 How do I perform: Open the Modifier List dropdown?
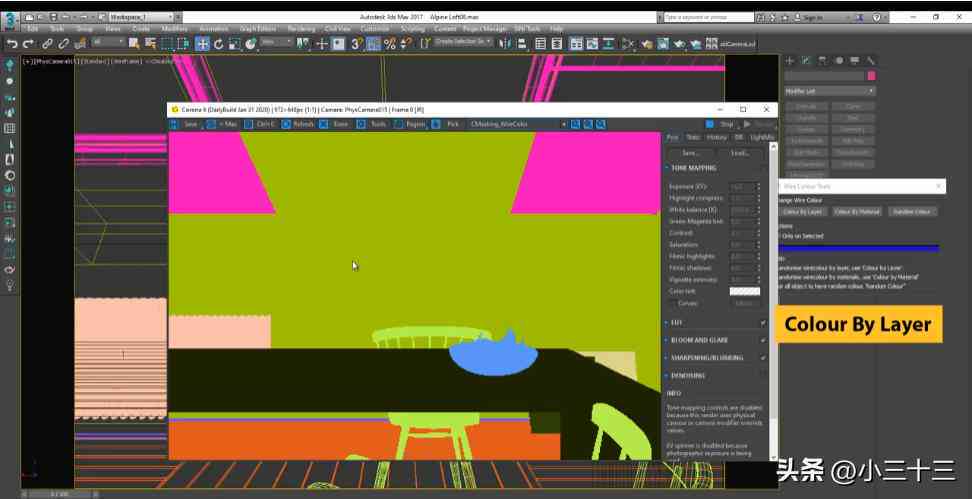(x=829, y=91)
